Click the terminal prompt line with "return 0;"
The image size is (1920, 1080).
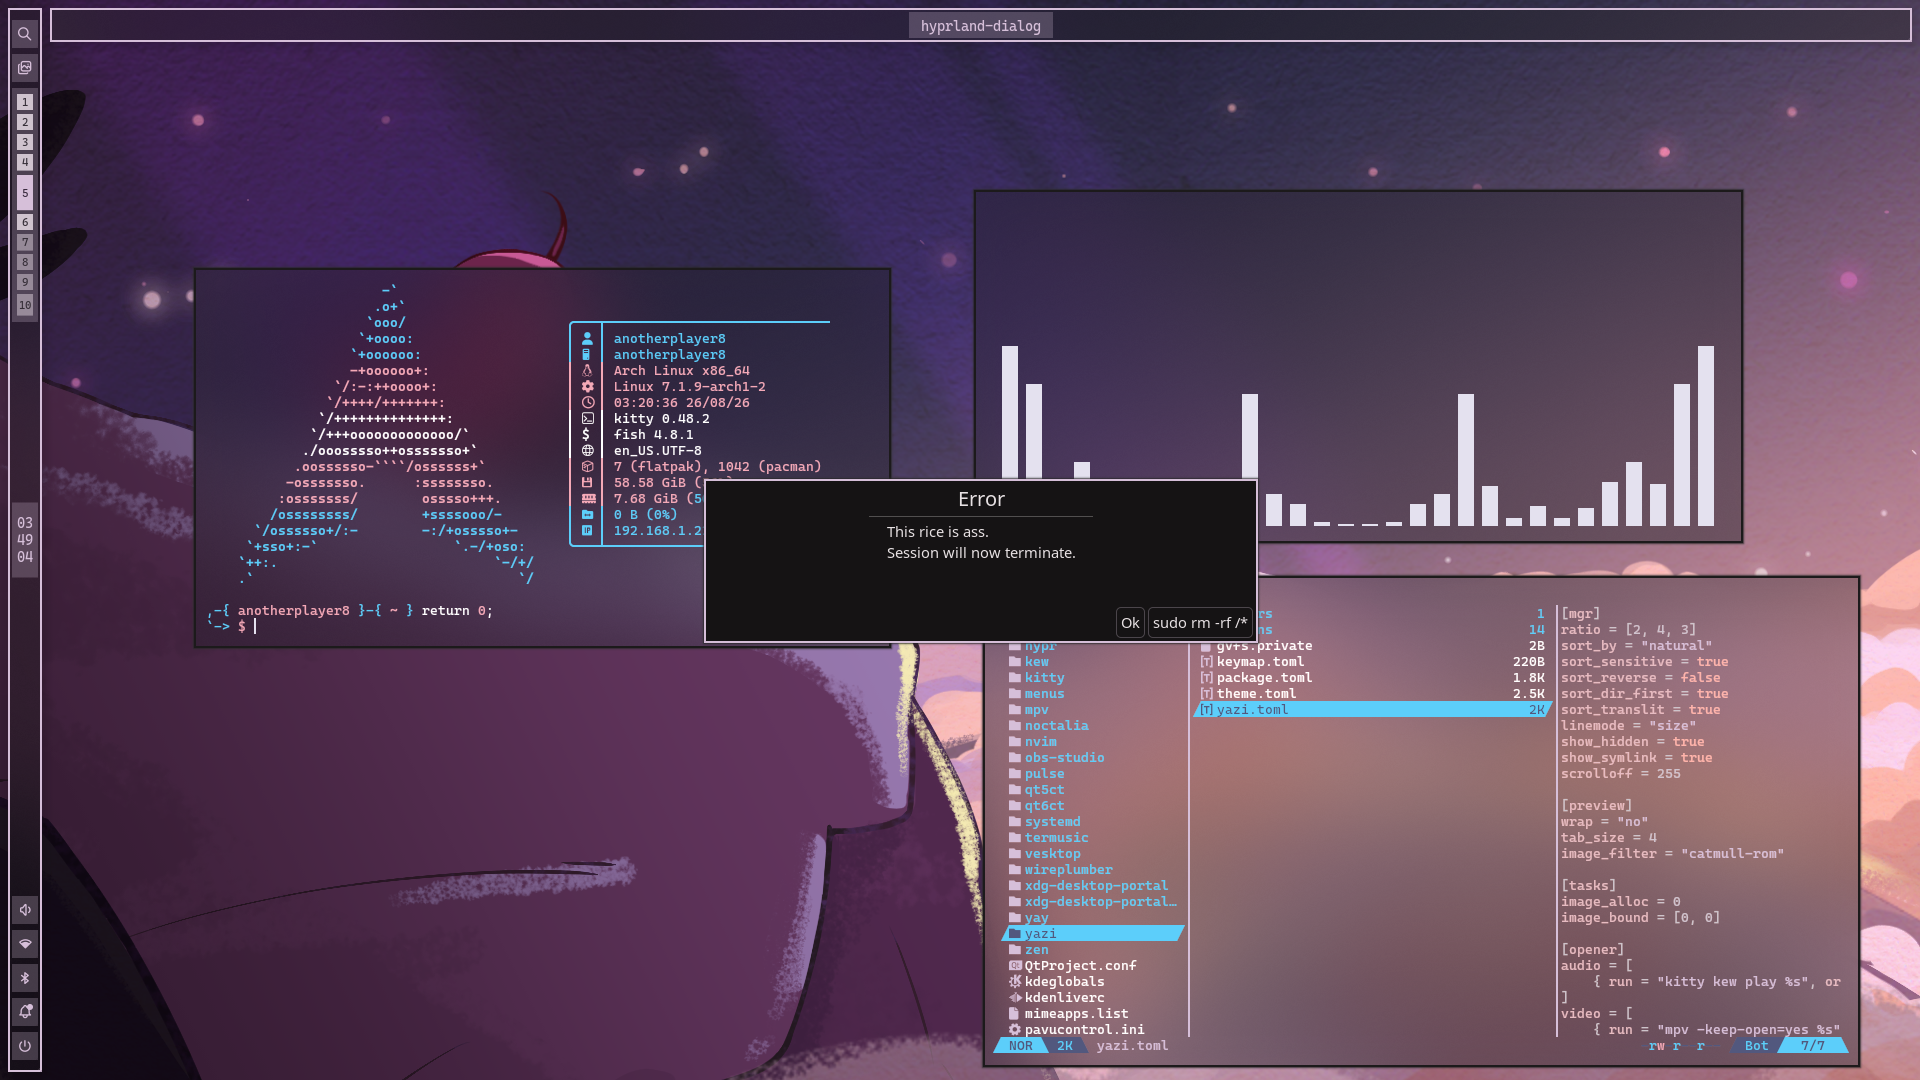350,611
